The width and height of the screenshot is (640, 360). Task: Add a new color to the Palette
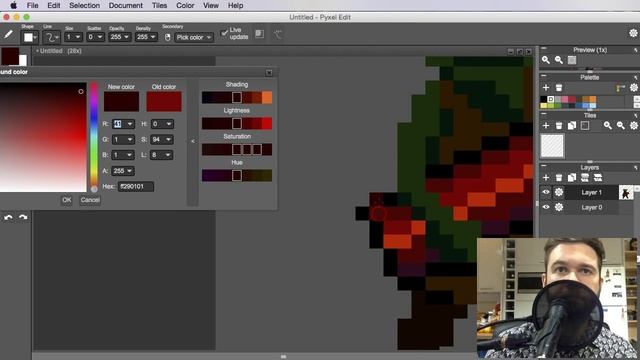coord(546,88)
